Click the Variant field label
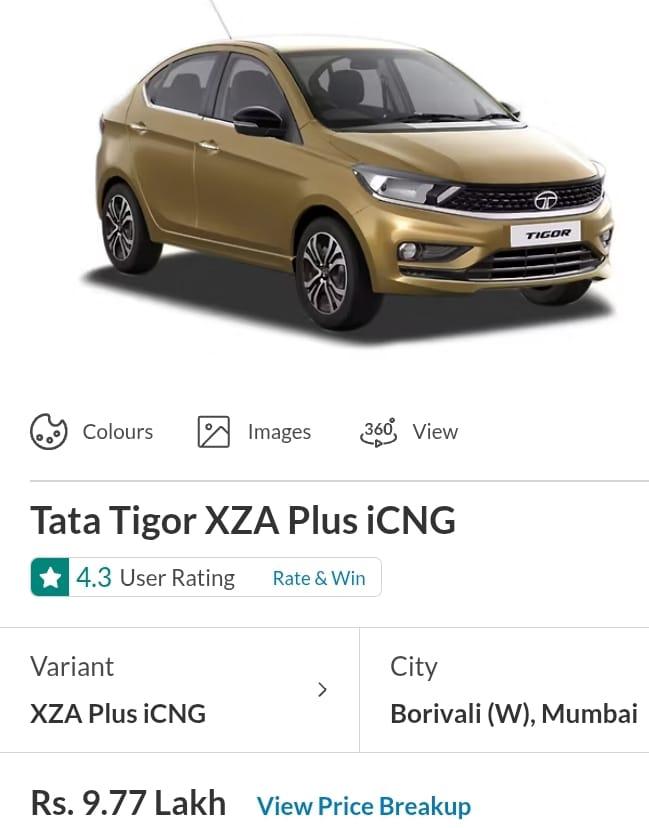Viewport: 649px width, 828px height. coord(72,666)
